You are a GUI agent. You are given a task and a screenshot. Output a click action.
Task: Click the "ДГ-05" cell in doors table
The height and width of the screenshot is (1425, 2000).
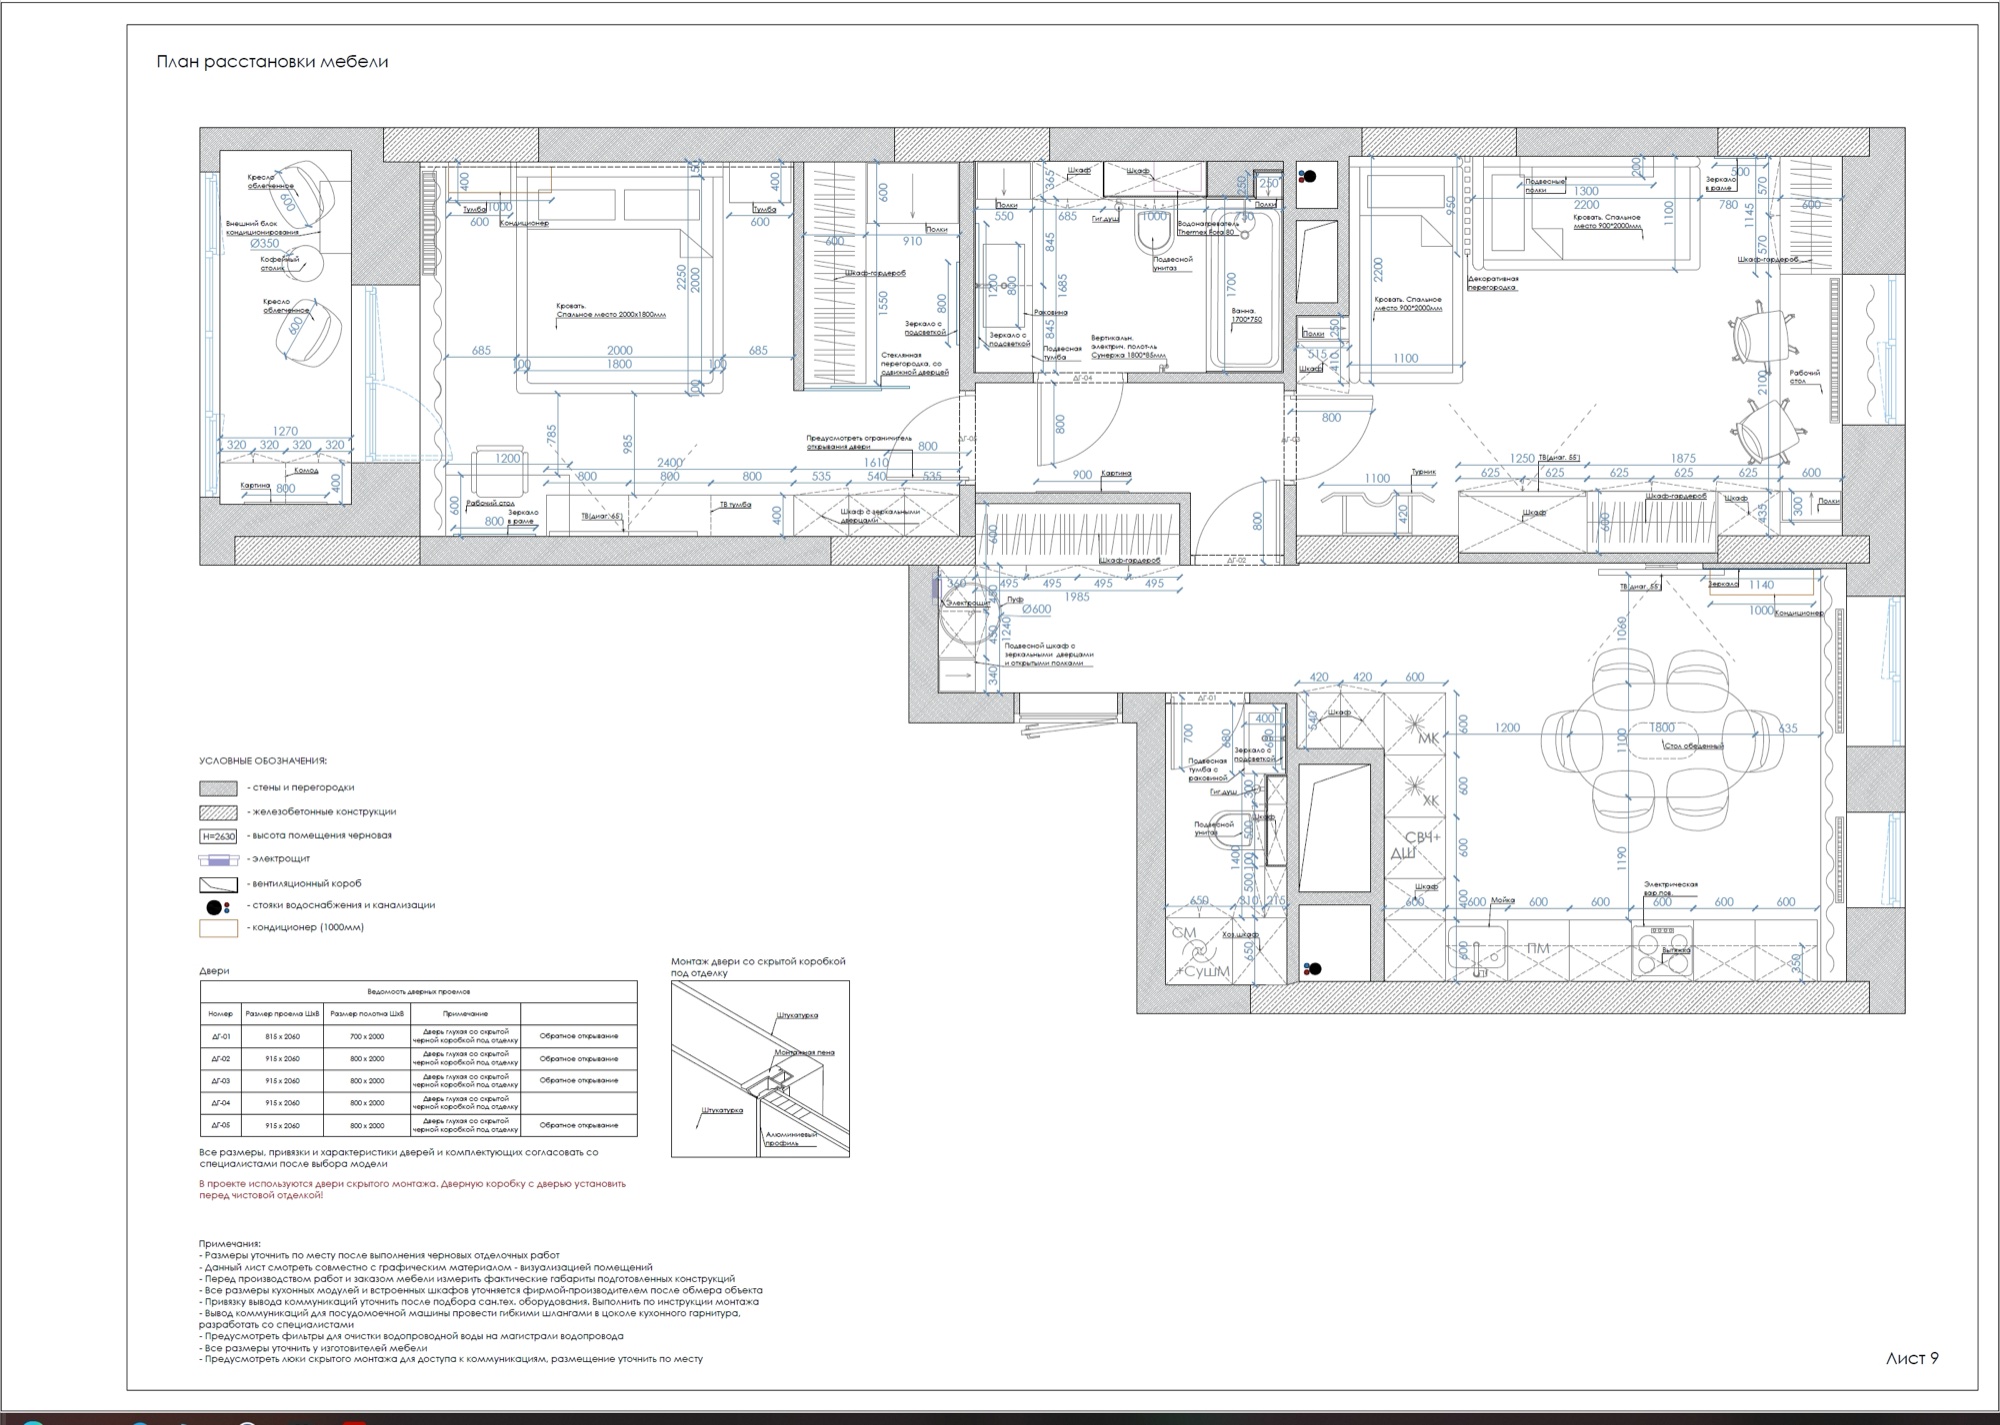point(220,1125)
